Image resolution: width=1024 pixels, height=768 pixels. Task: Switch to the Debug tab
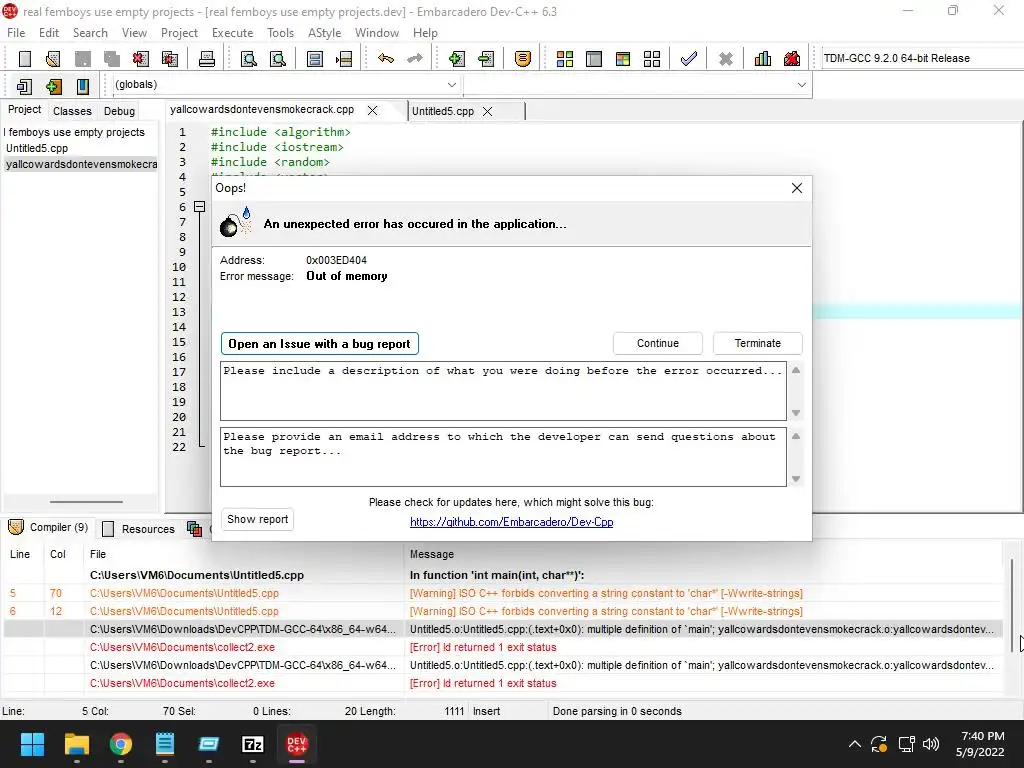120,111
